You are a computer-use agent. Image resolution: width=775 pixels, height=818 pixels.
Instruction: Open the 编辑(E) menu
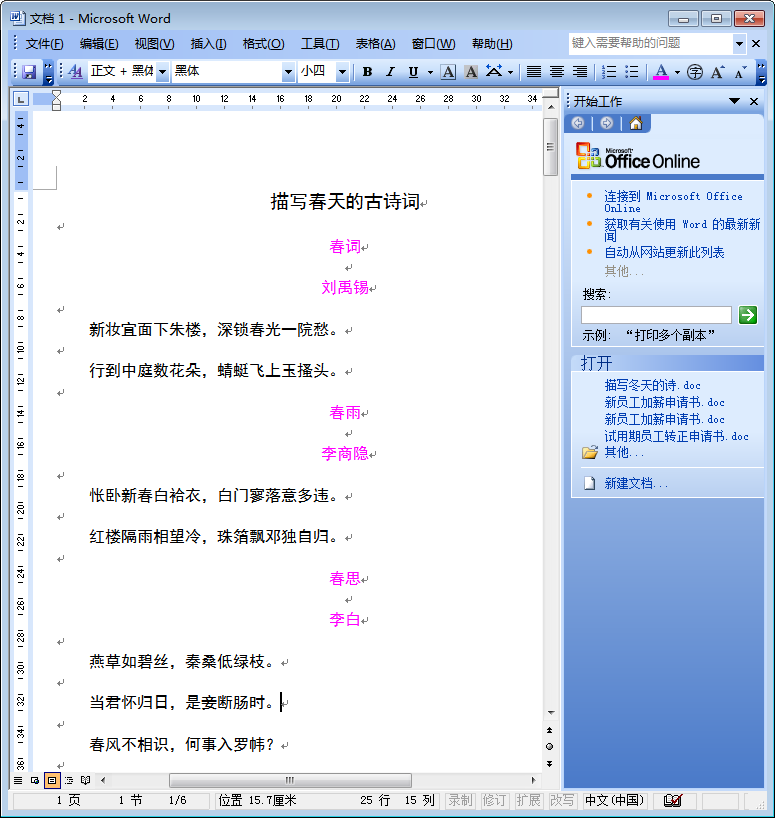click(x=99, y=44)
